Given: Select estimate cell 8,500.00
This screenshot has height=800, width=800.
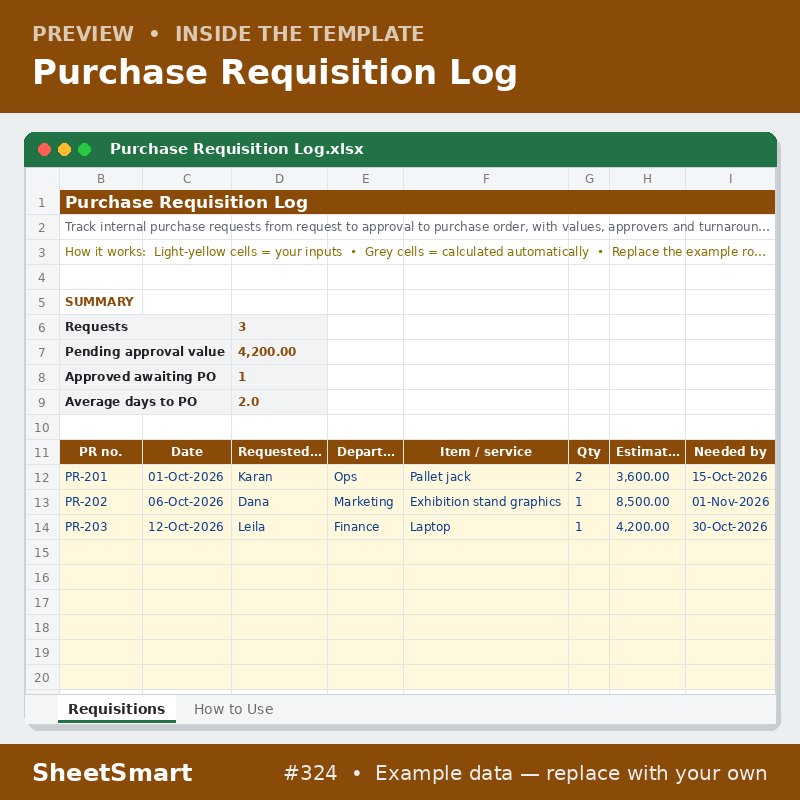Looking at the screenshot, I should pyautogui.click(x=647, y=502).
